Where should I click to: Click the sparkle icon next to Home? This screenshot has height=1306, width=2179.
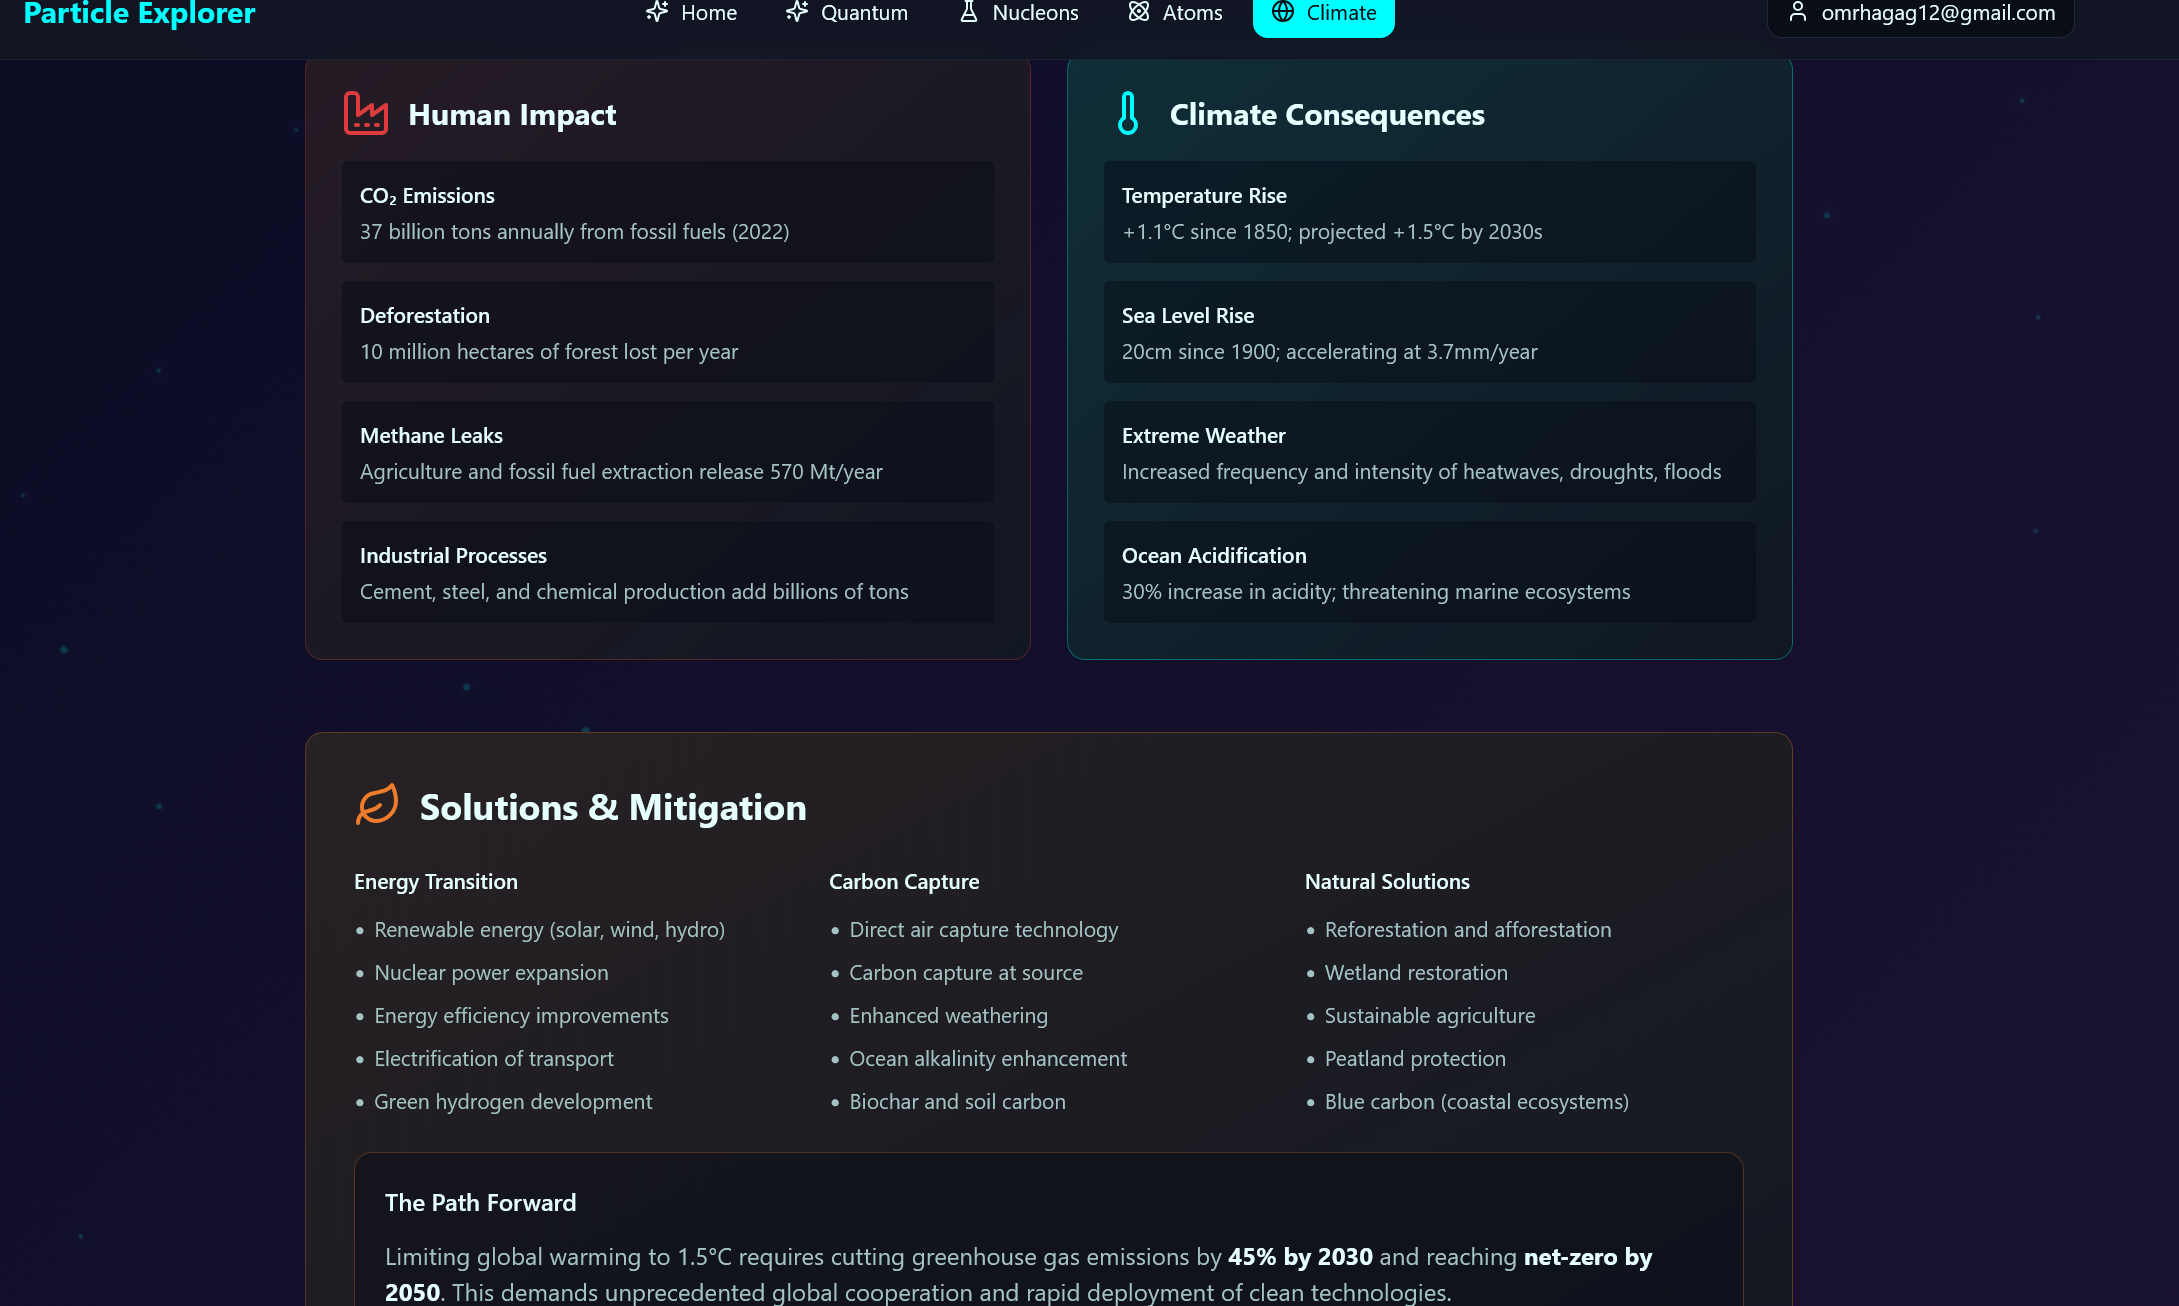click(657, 12)
